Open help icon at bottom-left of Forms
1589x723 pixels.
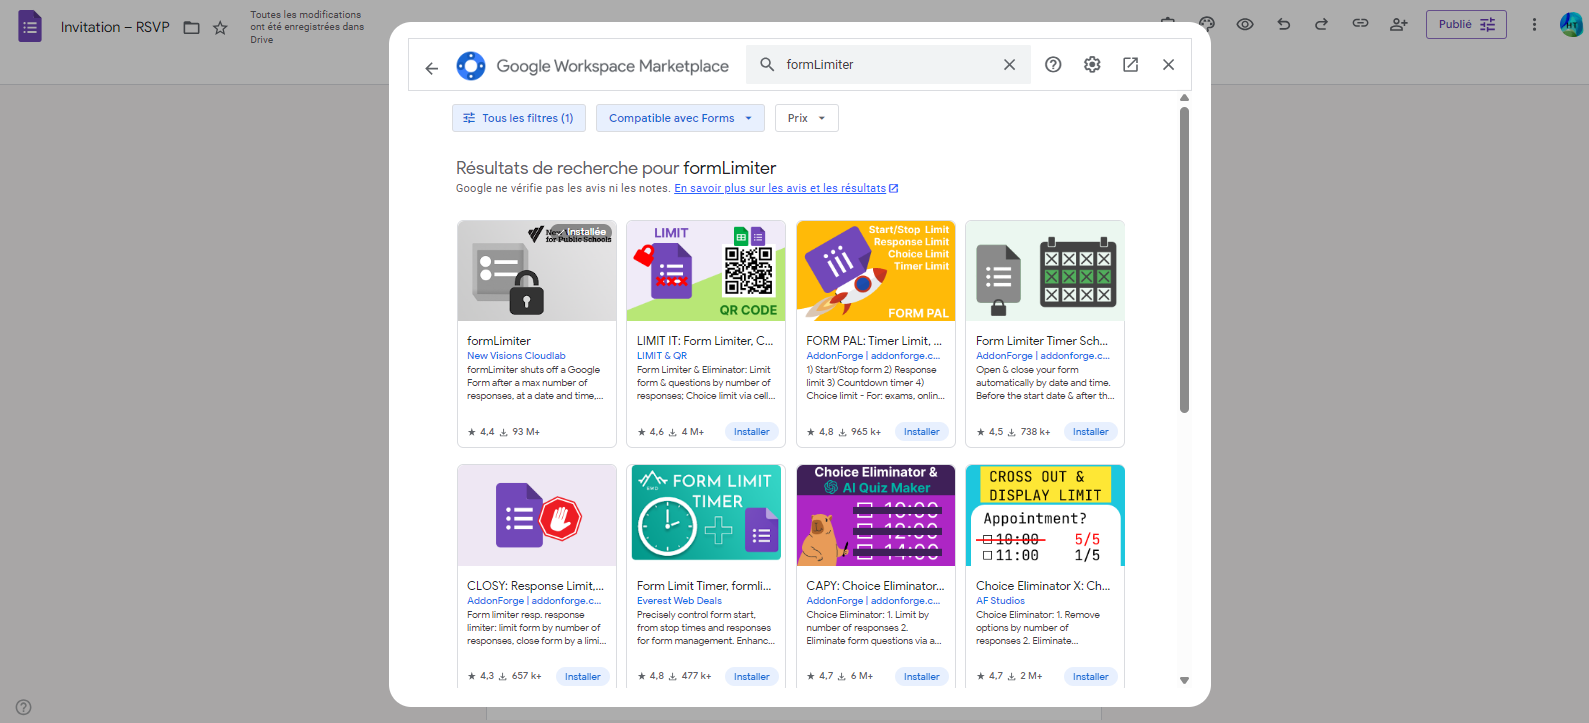click(x=24, y=707)
